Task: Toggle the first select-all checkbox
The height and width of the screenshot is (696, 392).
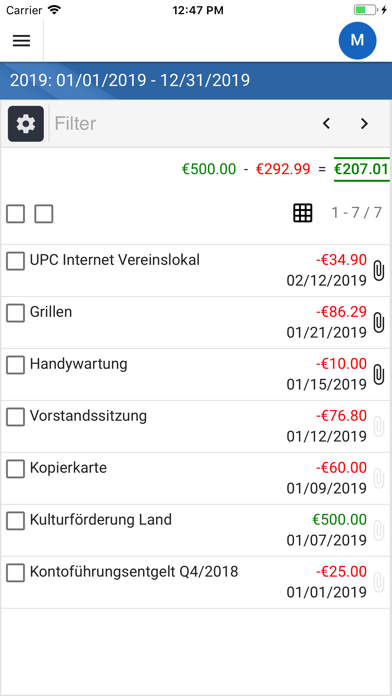Action: [x=16, y=214]
